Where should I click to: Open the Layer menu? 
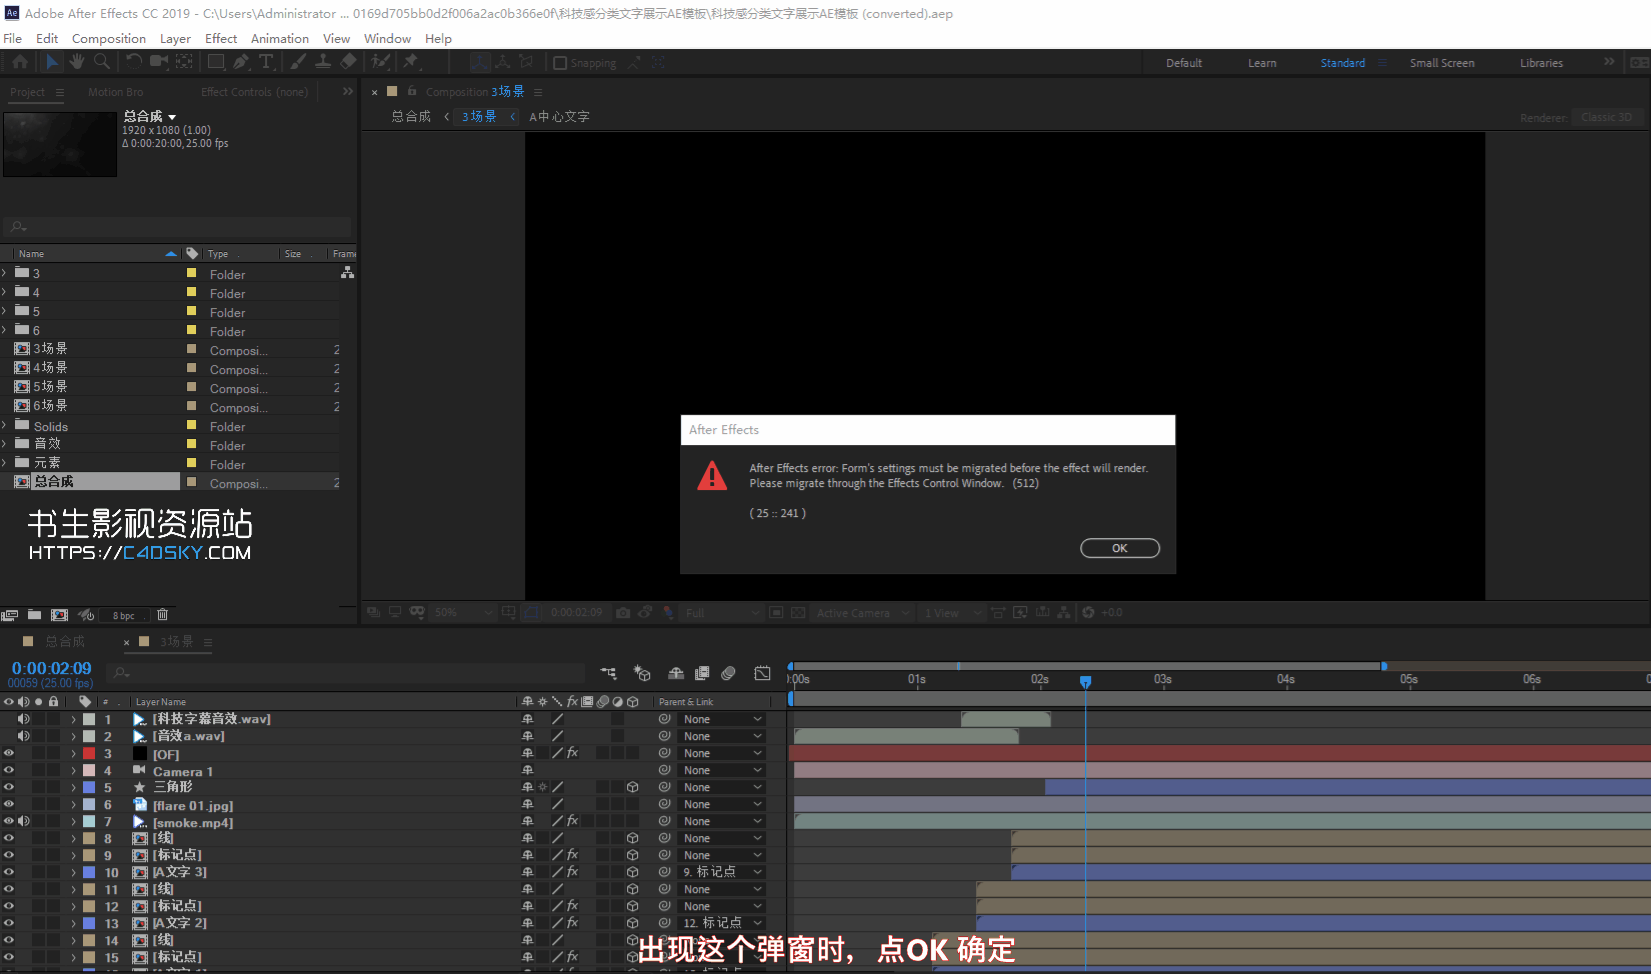point(175,39)
